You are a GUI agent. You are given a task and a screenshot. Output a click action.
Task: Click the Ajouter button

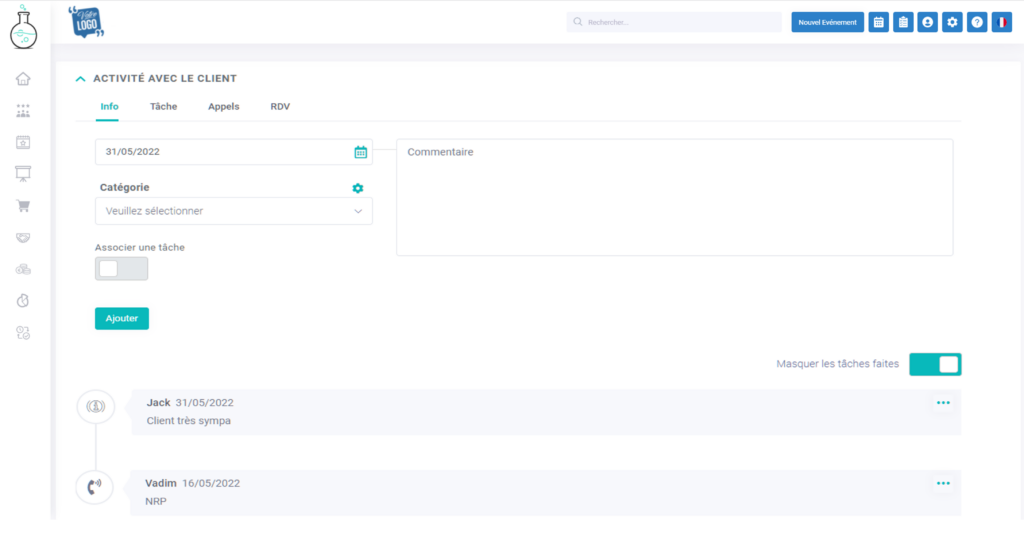pyautogui.click(x=122, y=318)
